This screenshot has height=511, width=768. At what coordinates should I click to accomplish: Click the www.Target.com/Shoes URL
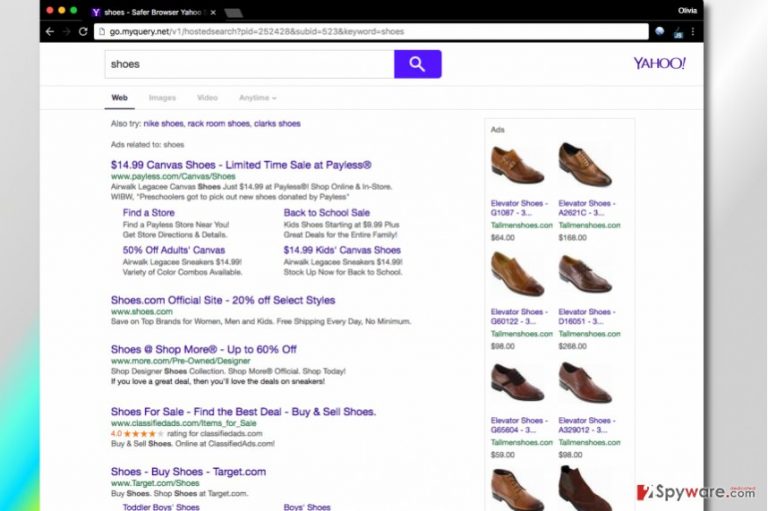[x=155, y=483]
